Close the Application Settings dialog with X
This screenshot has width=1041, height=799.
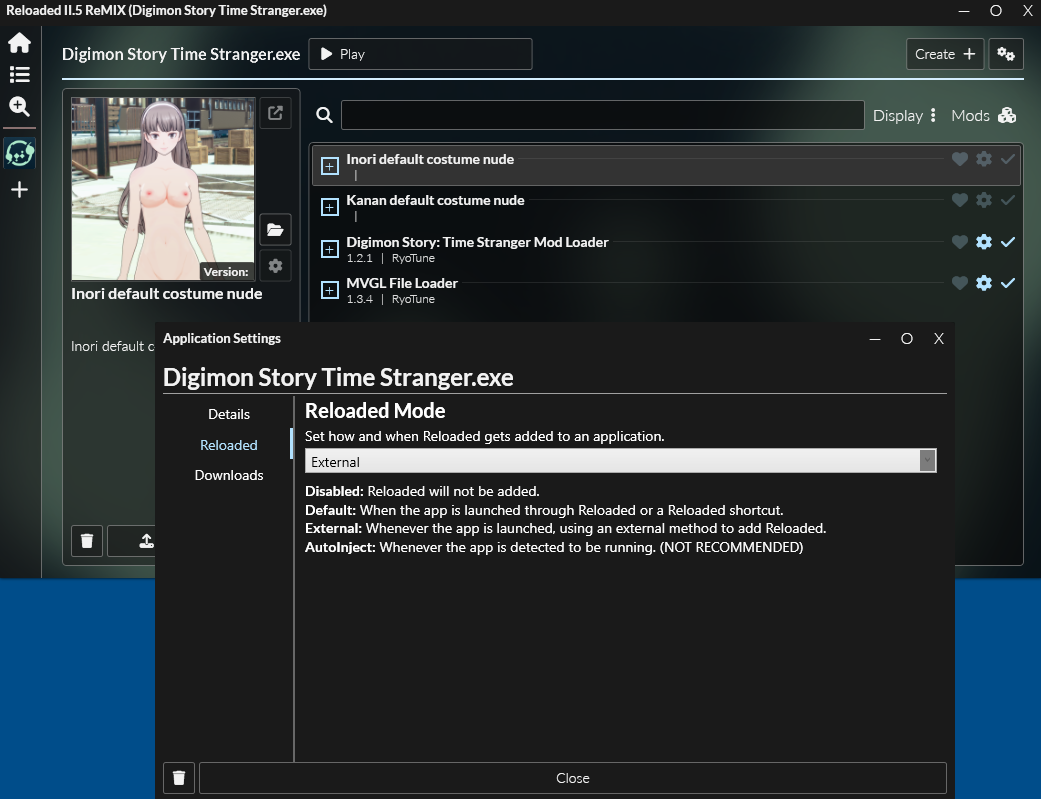[939, 339]
